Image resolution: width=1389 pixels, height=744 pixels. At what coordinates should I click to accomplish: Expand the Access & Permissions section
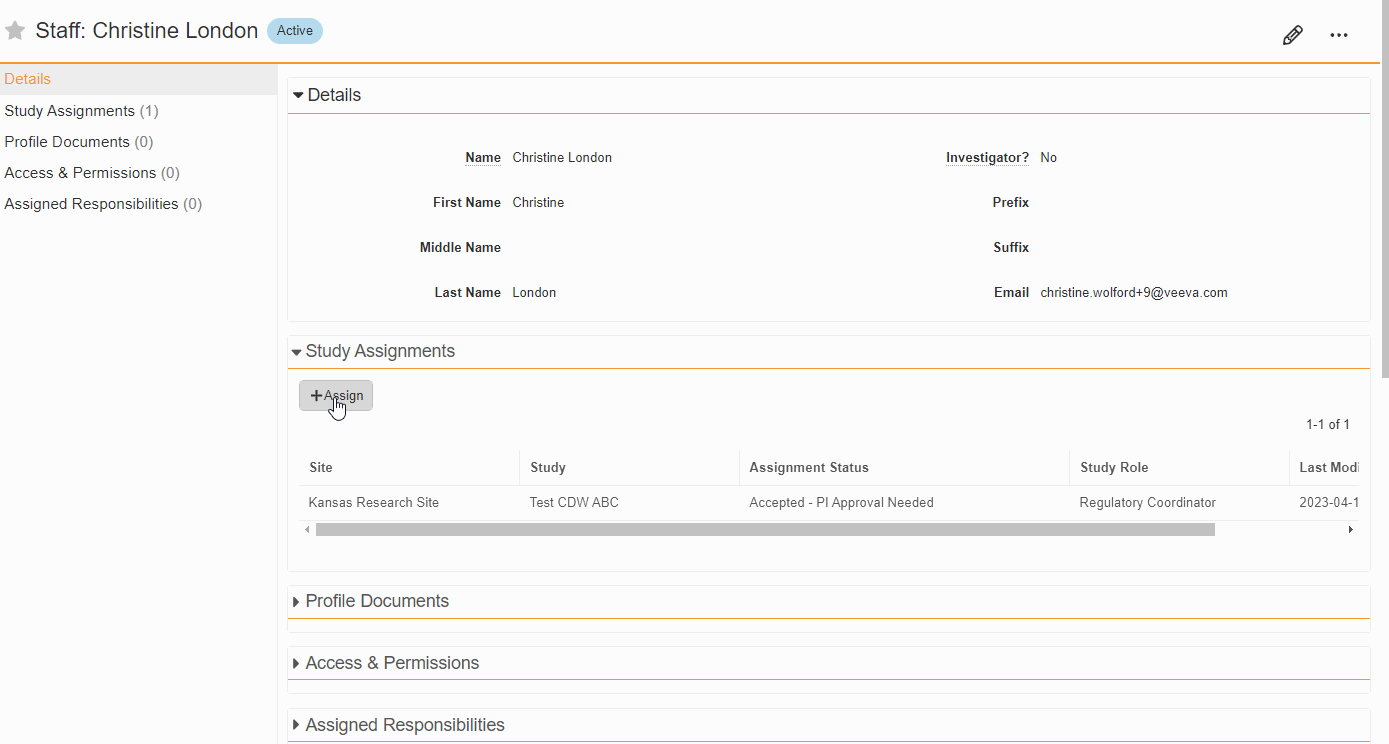coord(296,664)
